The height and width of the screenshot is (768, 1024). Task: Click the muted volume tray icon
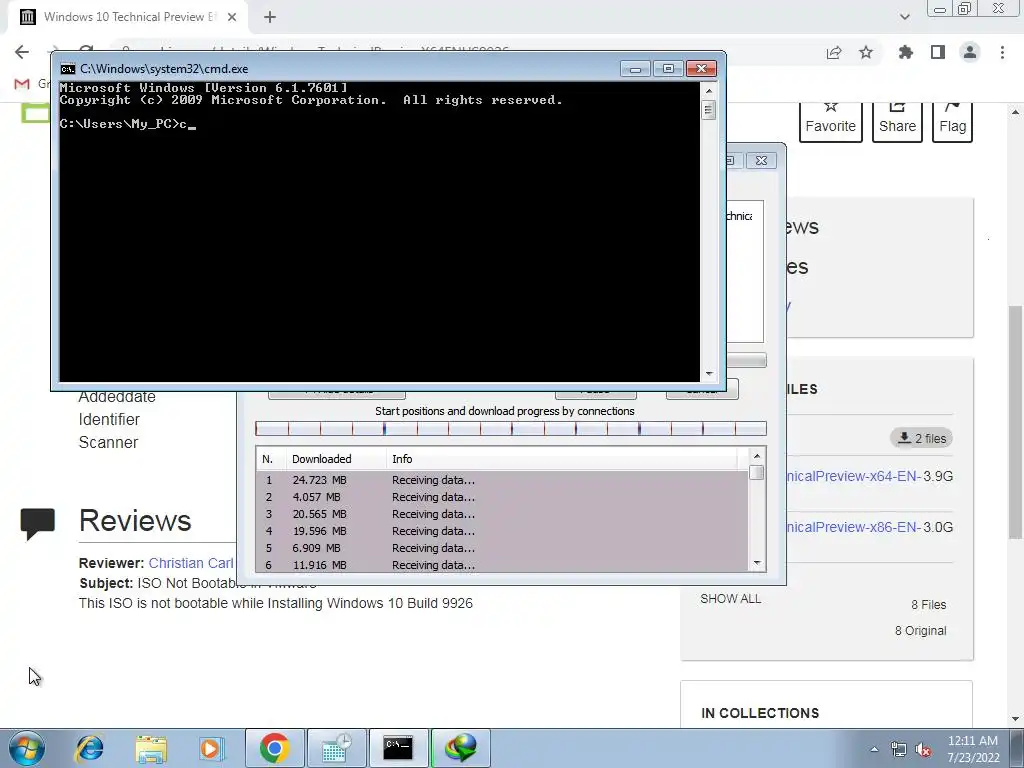click(x=923, y=750)
